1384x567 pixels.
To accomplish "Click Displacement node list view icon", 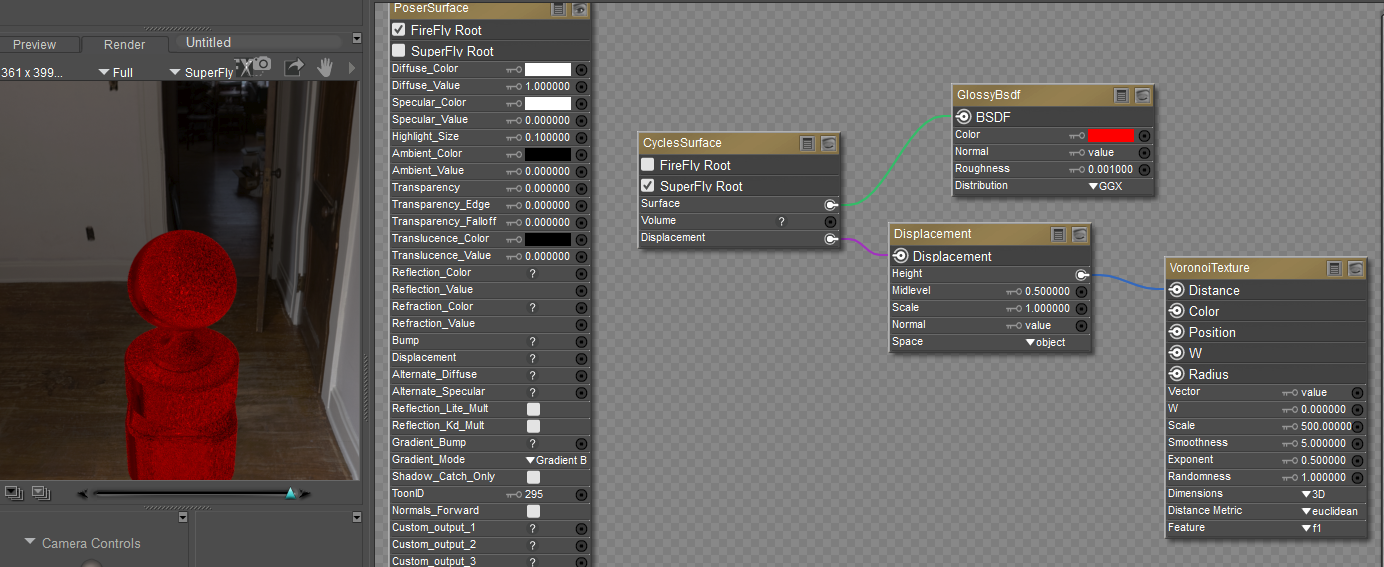I will click(1058, 234).
